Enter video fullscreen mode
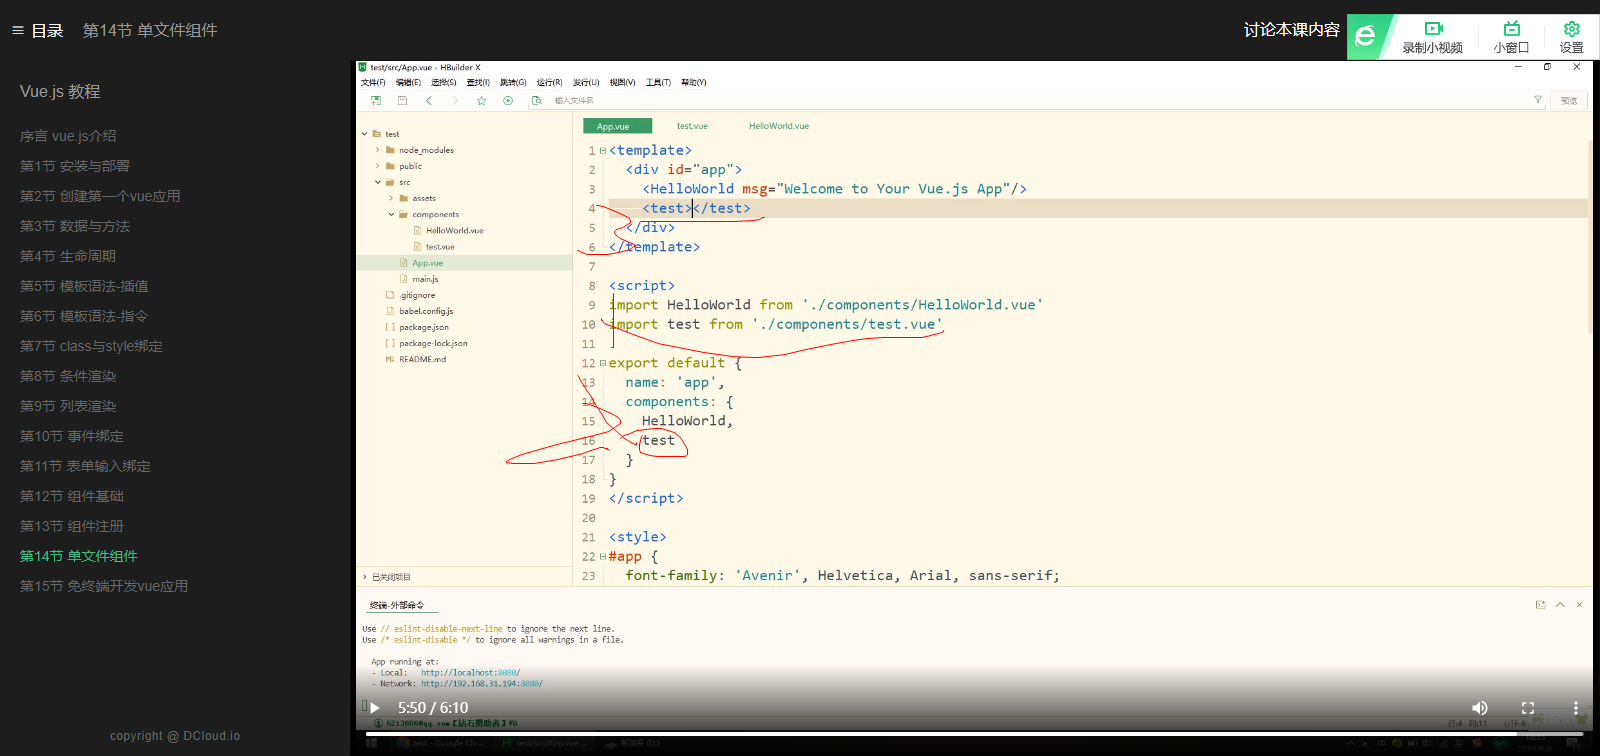Viewport: 1600px width, 756px height. [1528, 708]
